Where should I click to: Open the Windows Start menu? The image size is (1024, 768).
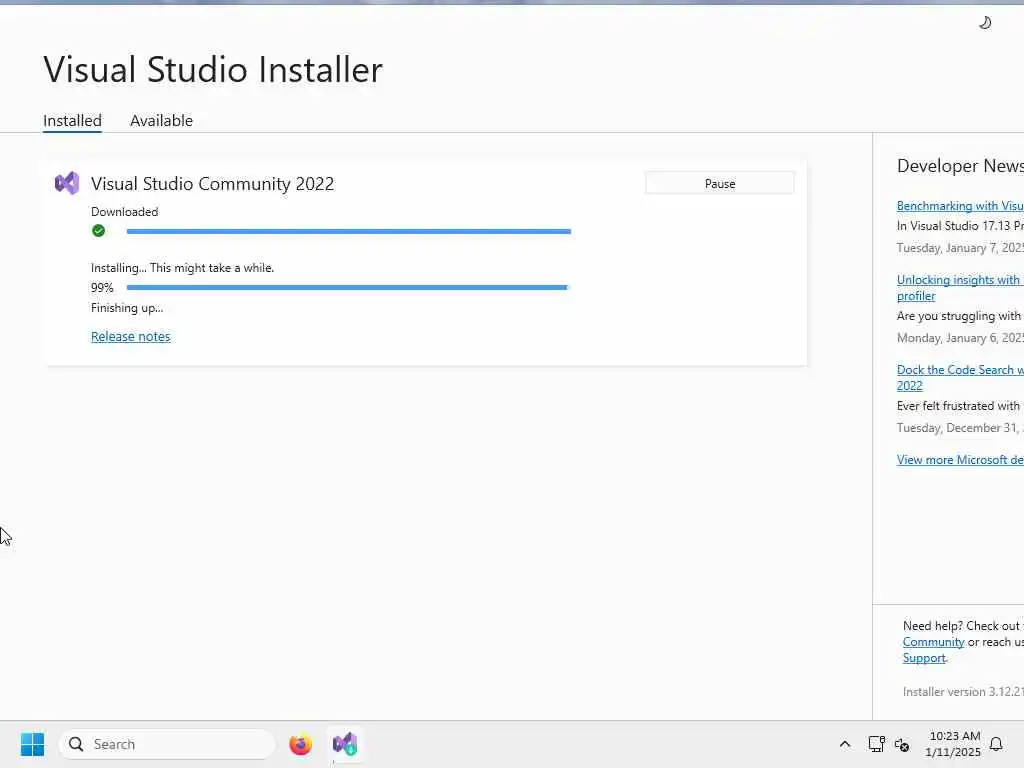click(x=32, y=744)
